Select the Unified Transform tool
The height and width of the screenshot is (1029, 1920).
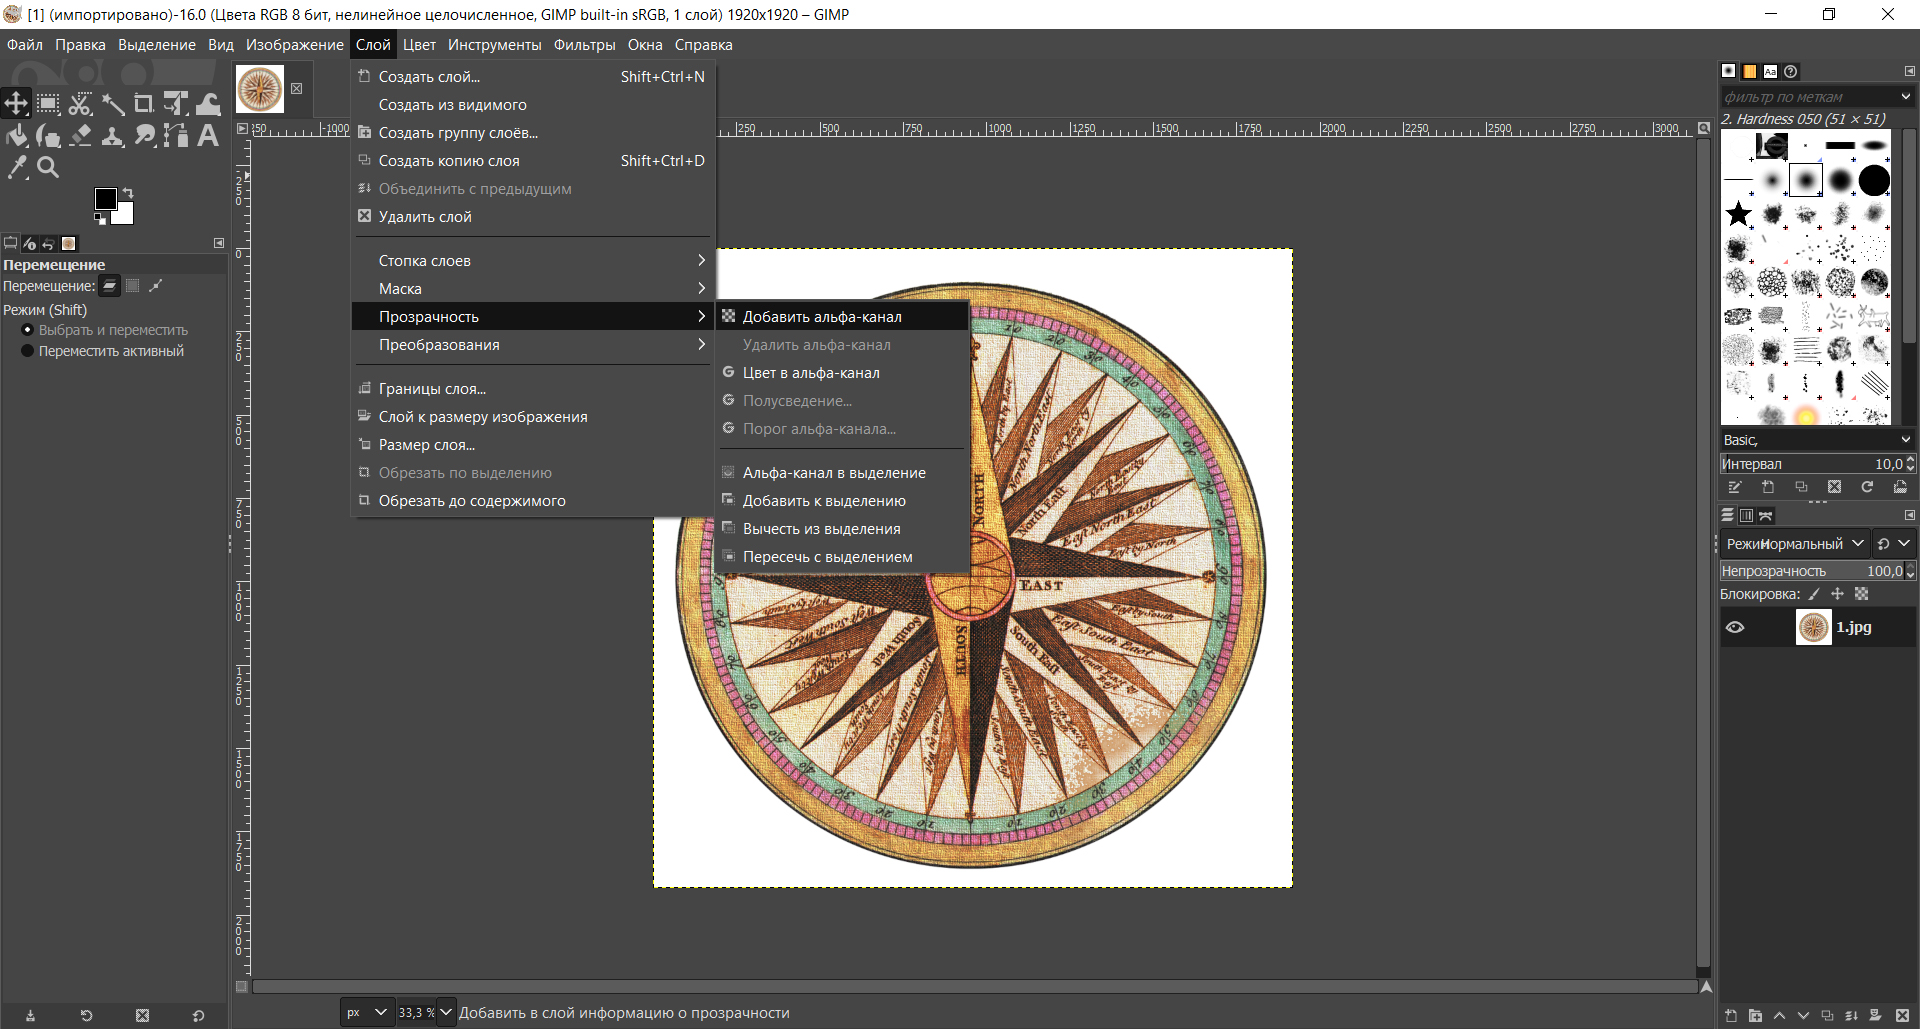[176, 103]
